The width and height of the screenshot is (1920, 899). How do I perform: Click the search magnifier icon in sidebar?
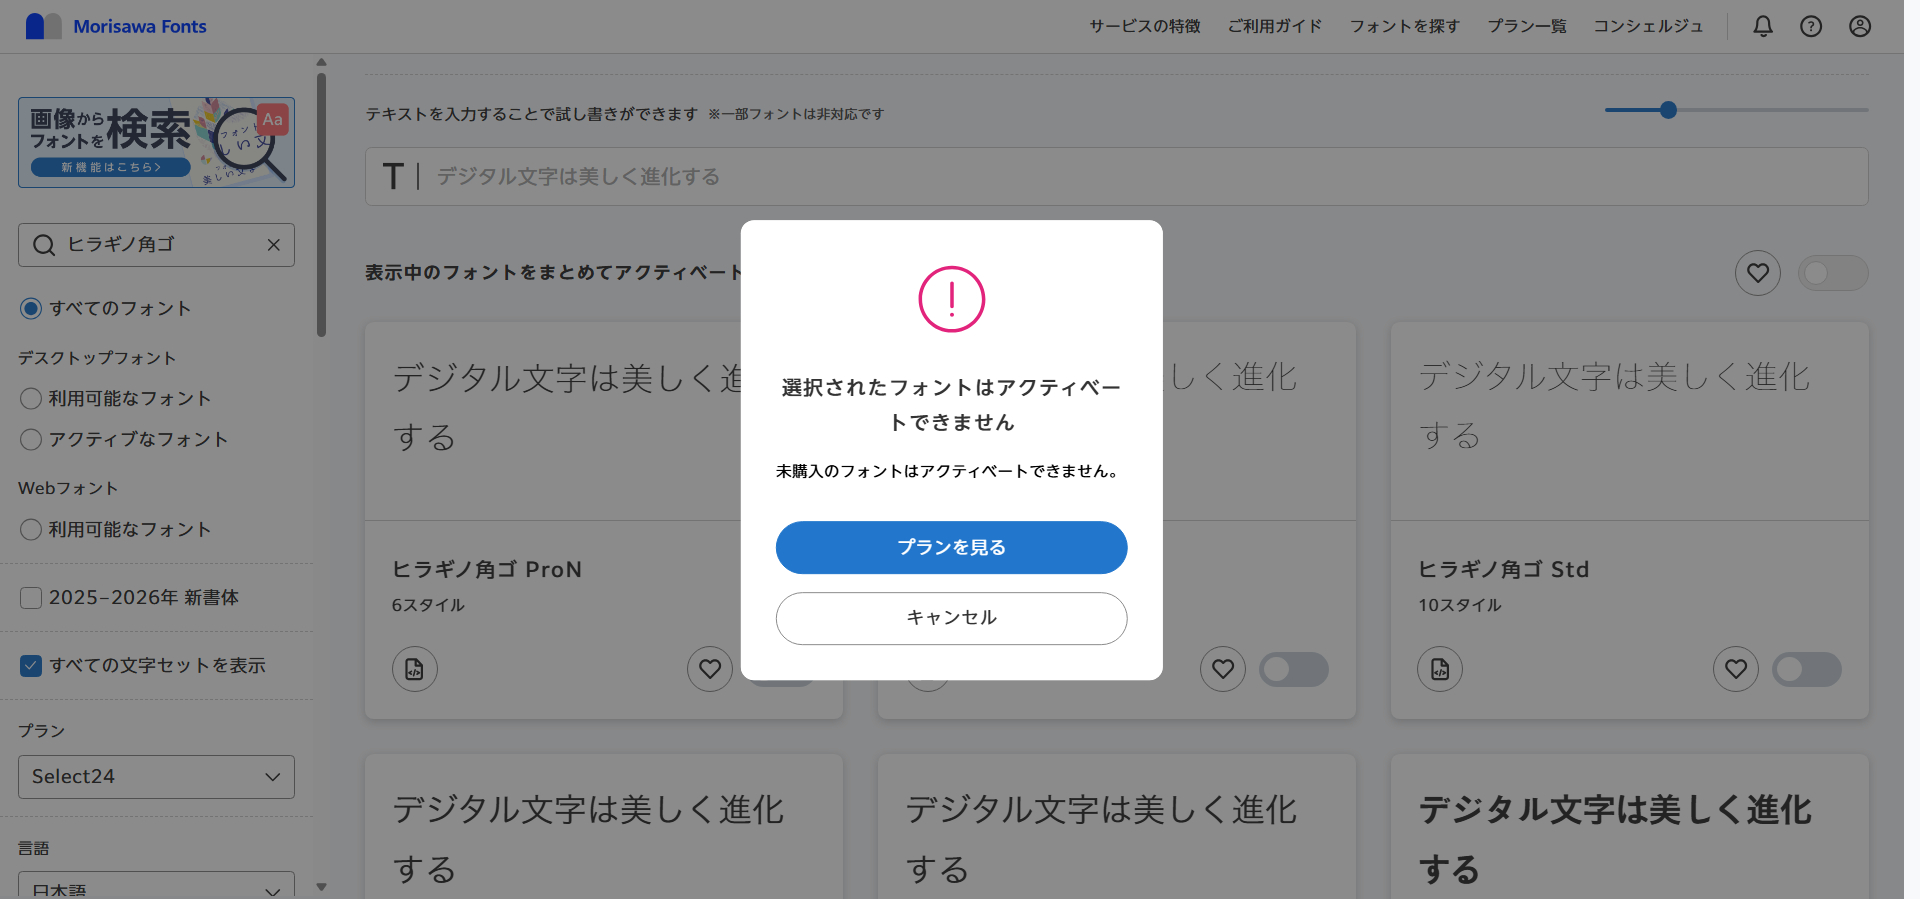point(44,245)
